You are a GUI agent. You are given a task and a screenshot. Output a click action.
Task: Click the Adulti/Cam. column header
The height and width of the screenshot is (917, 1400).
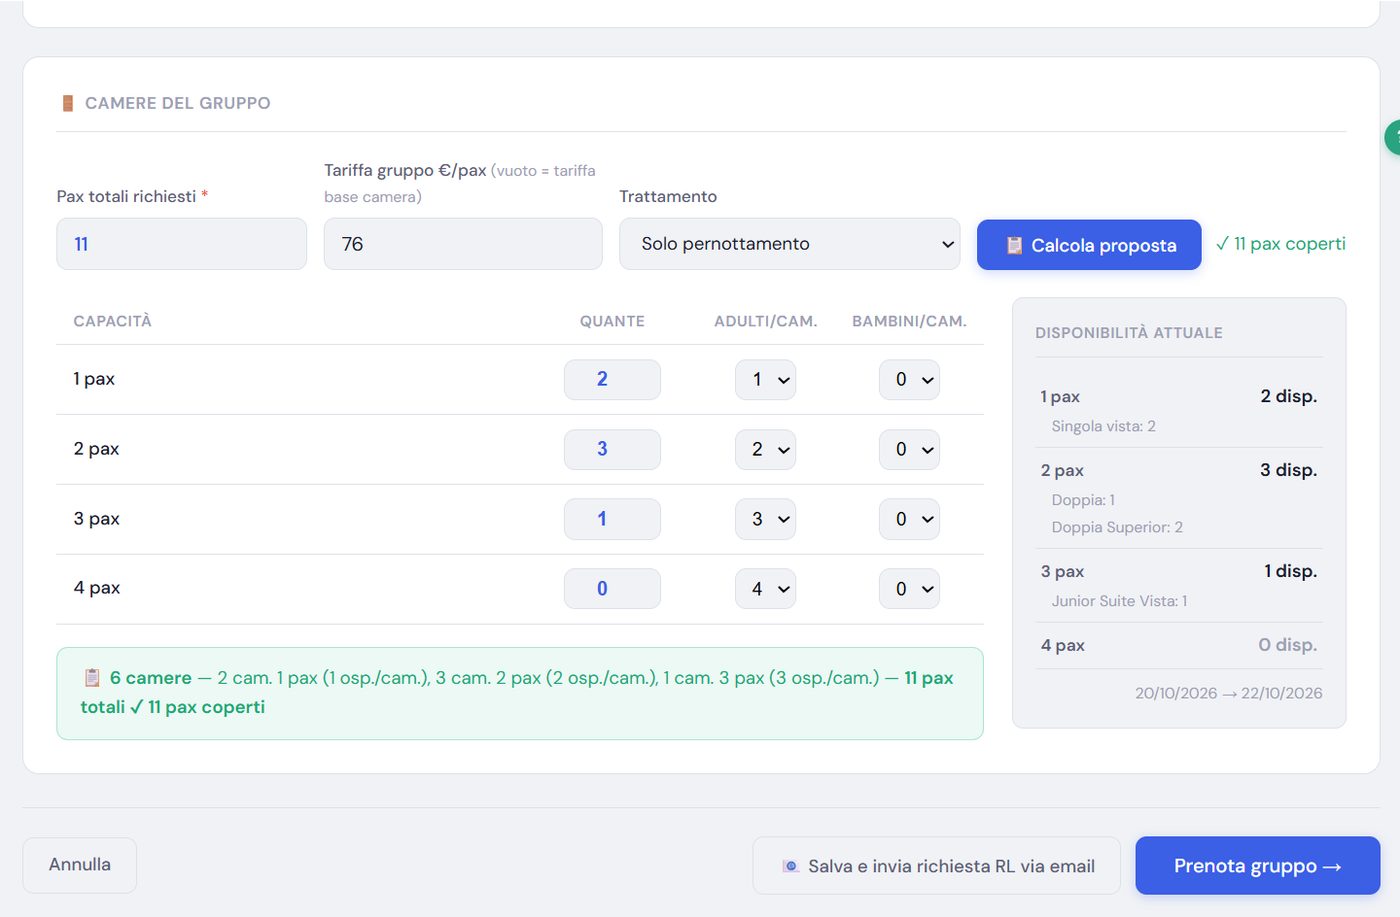click(766, 321)
